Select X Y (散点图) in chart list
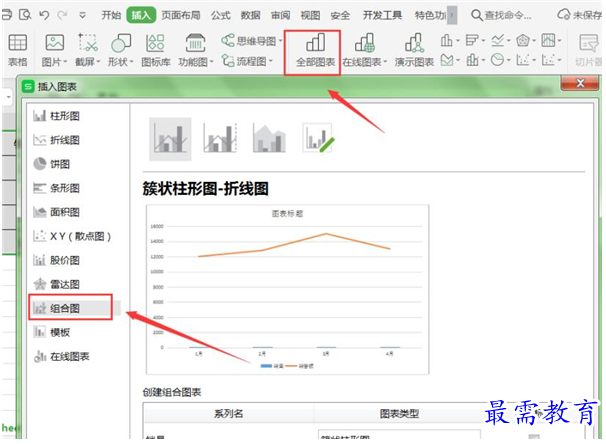This screenshot has width=606, height=444. point(72,236)
